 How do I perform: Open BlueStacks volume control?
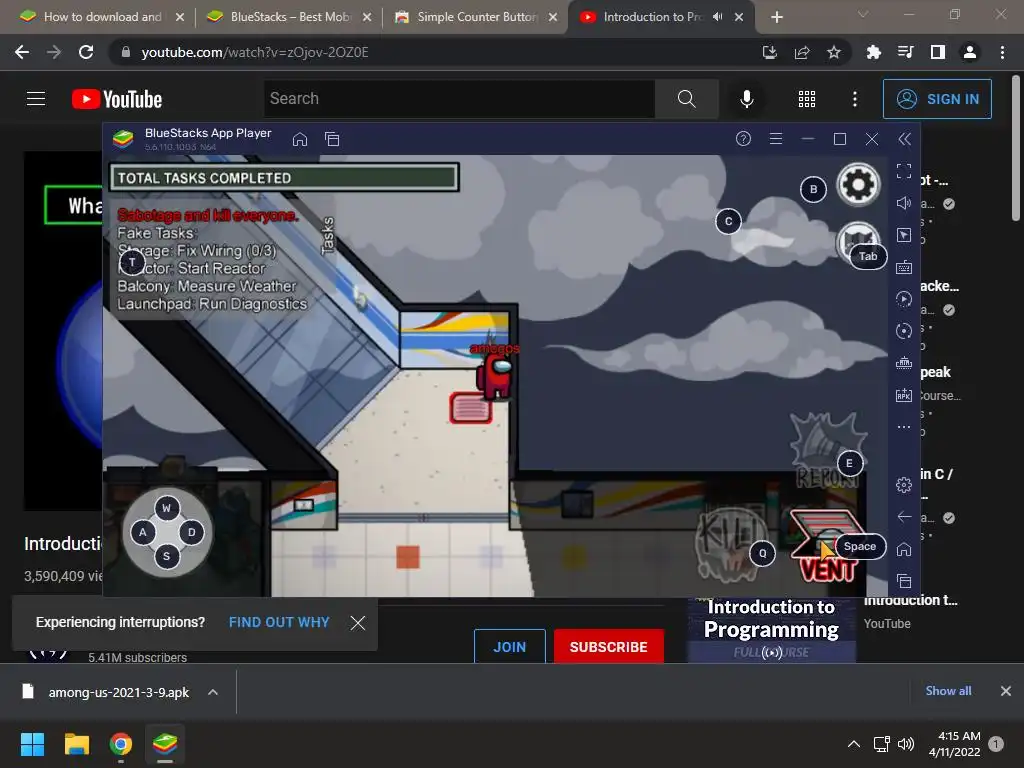[904, 203]
